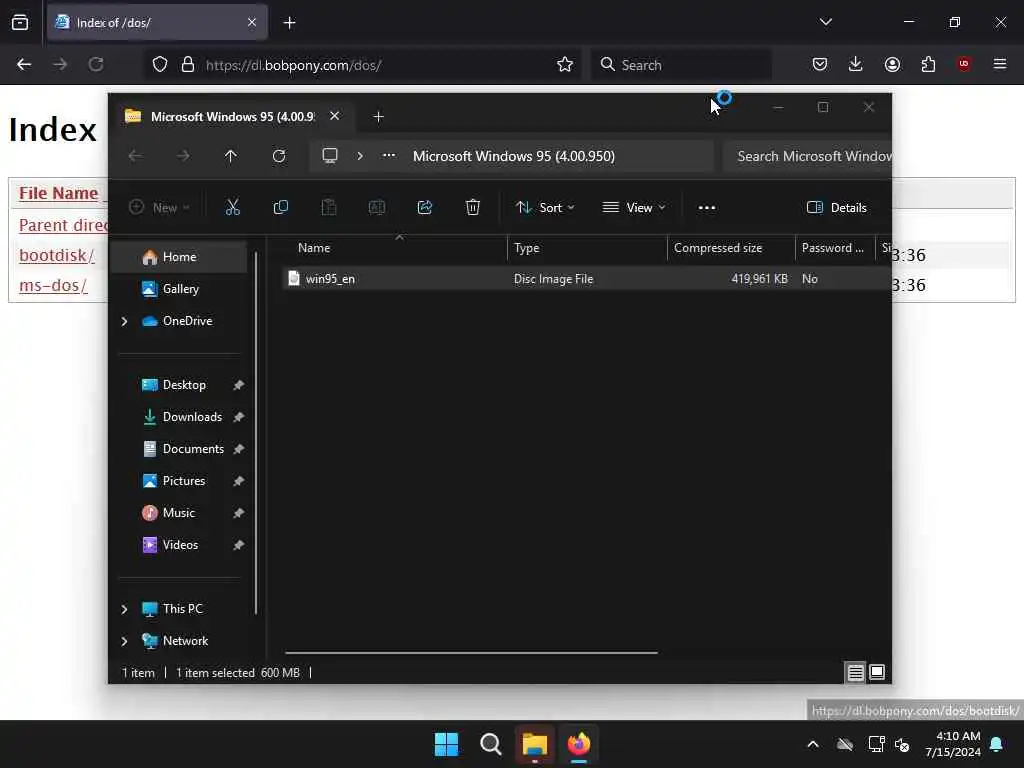The width and height of the screenshot is (1024, 768).
Task: Select This PC in navigation pane
Action: click(182, 609)
